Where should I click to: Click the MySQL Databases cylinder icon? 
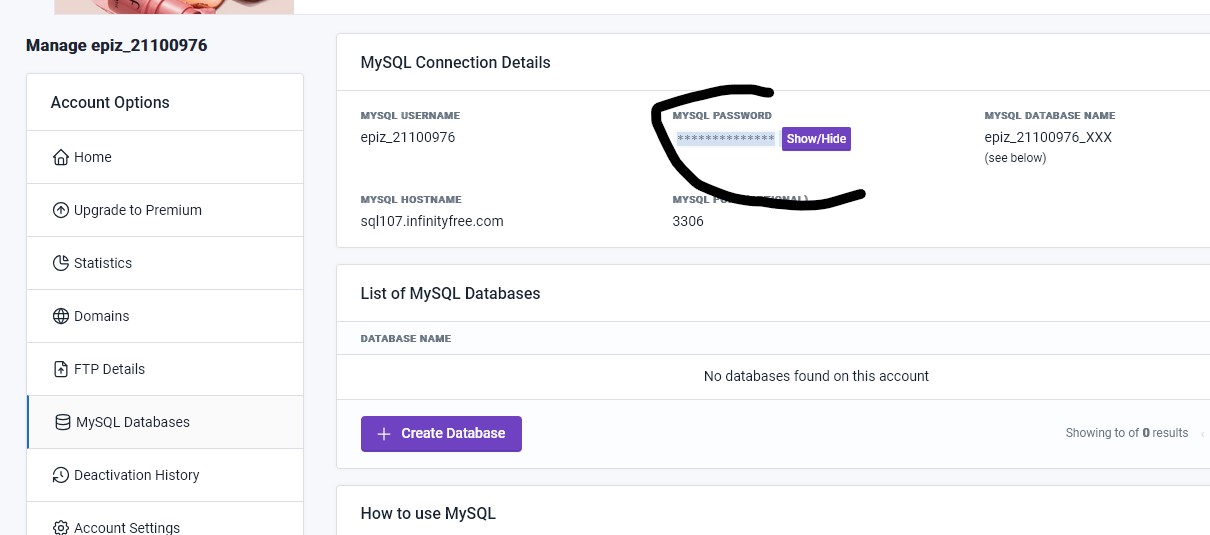point(63,422)
